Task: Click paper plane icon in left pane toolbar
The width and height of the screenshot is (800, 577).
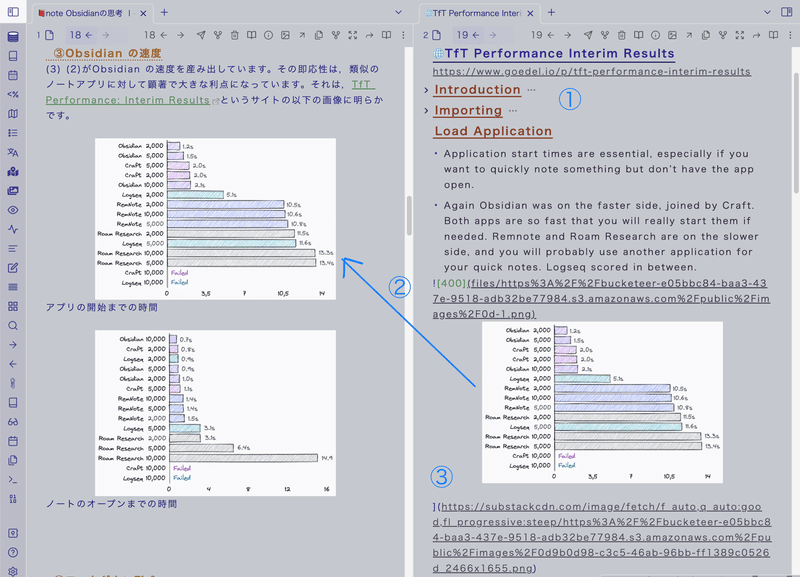Action: [x=201, y=35]
